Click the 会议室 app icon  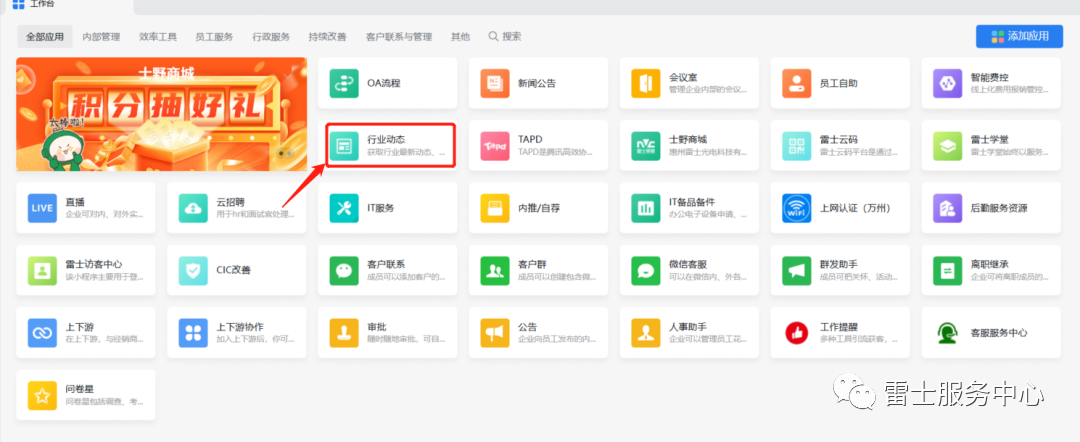point(644,83)
